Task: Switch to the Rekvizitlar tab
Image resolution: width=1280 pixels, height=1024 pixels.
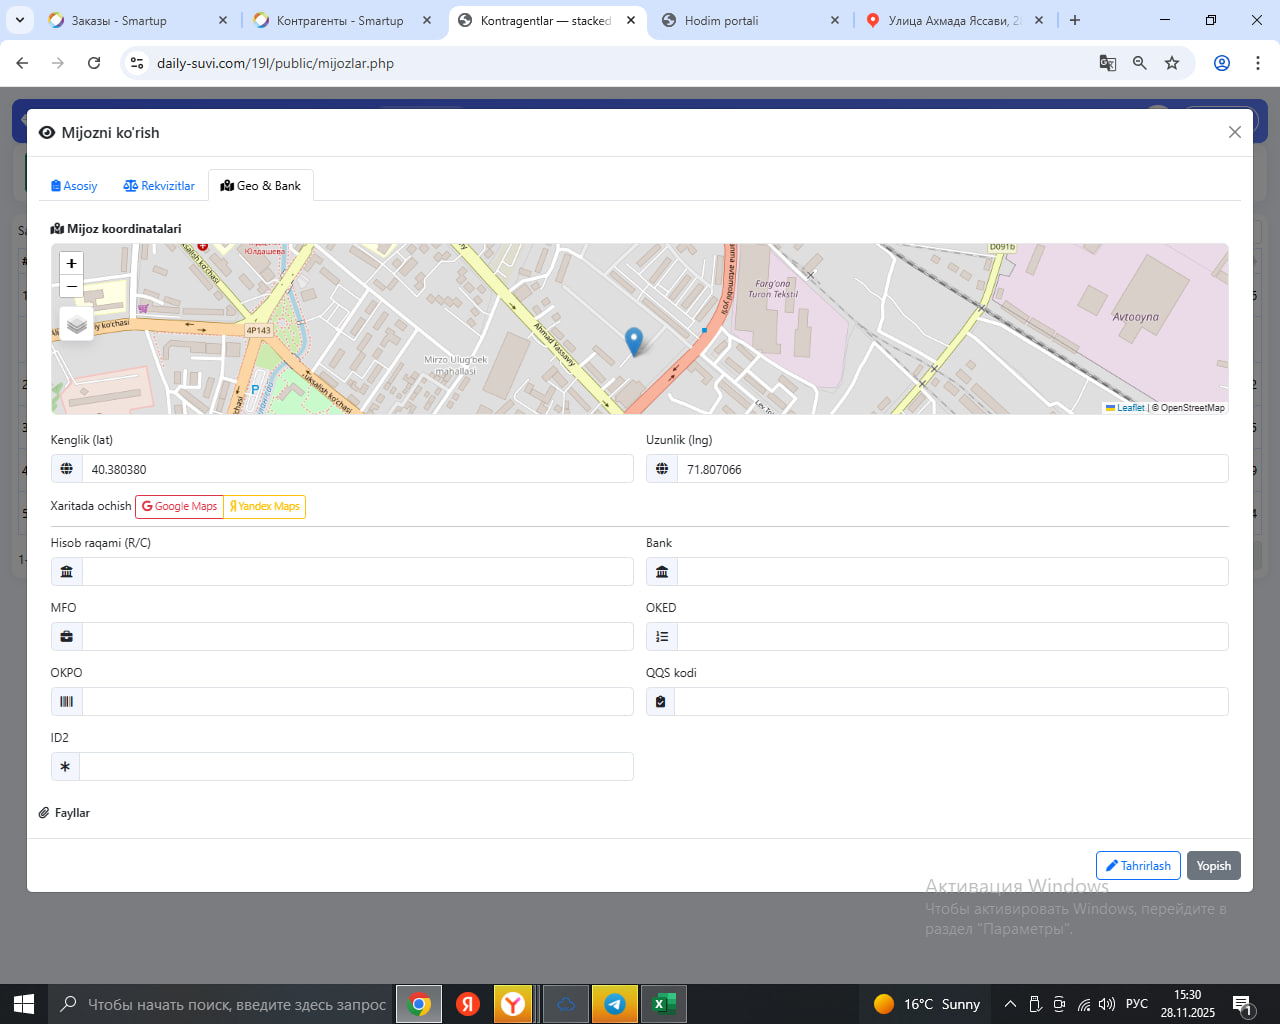Action: coord(159,186)
